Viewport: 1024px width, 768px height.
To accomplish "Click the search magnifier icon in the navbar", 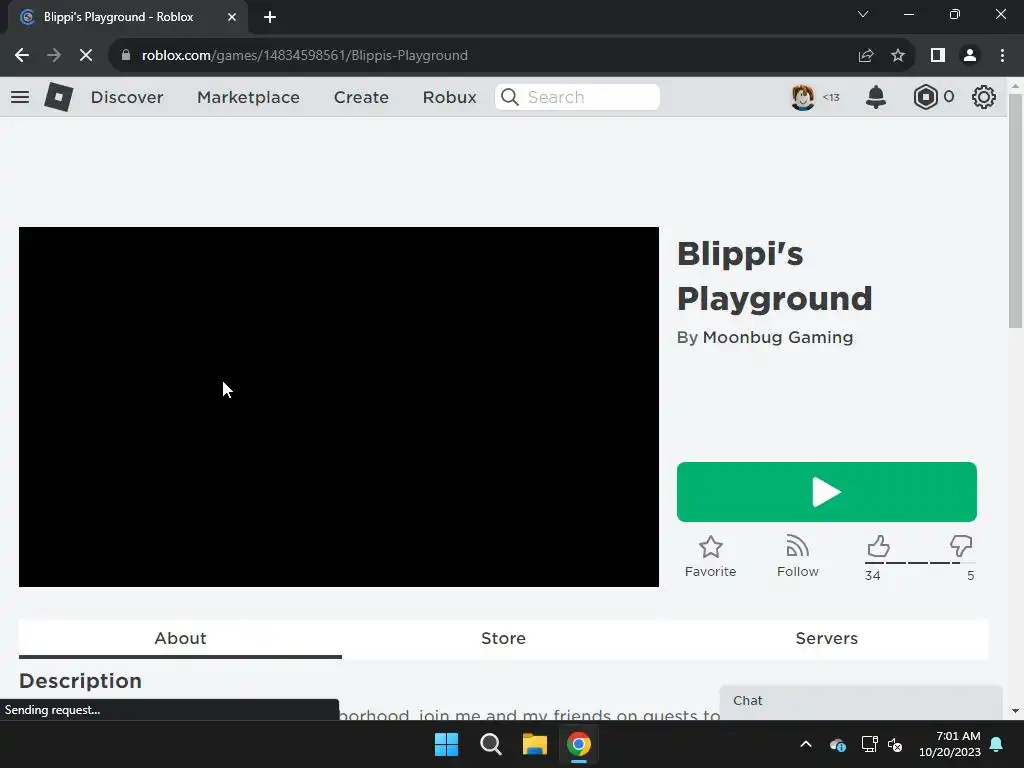I will 509,97.
